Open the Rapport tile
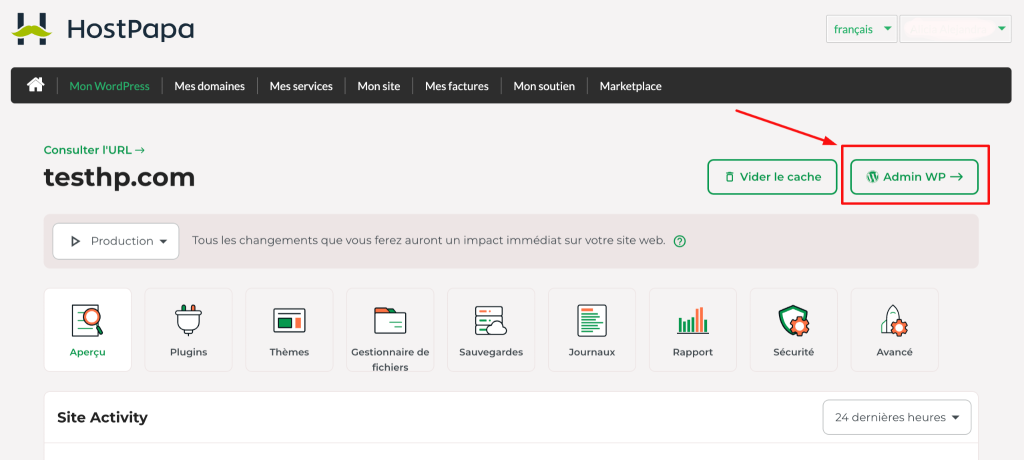 693,330
